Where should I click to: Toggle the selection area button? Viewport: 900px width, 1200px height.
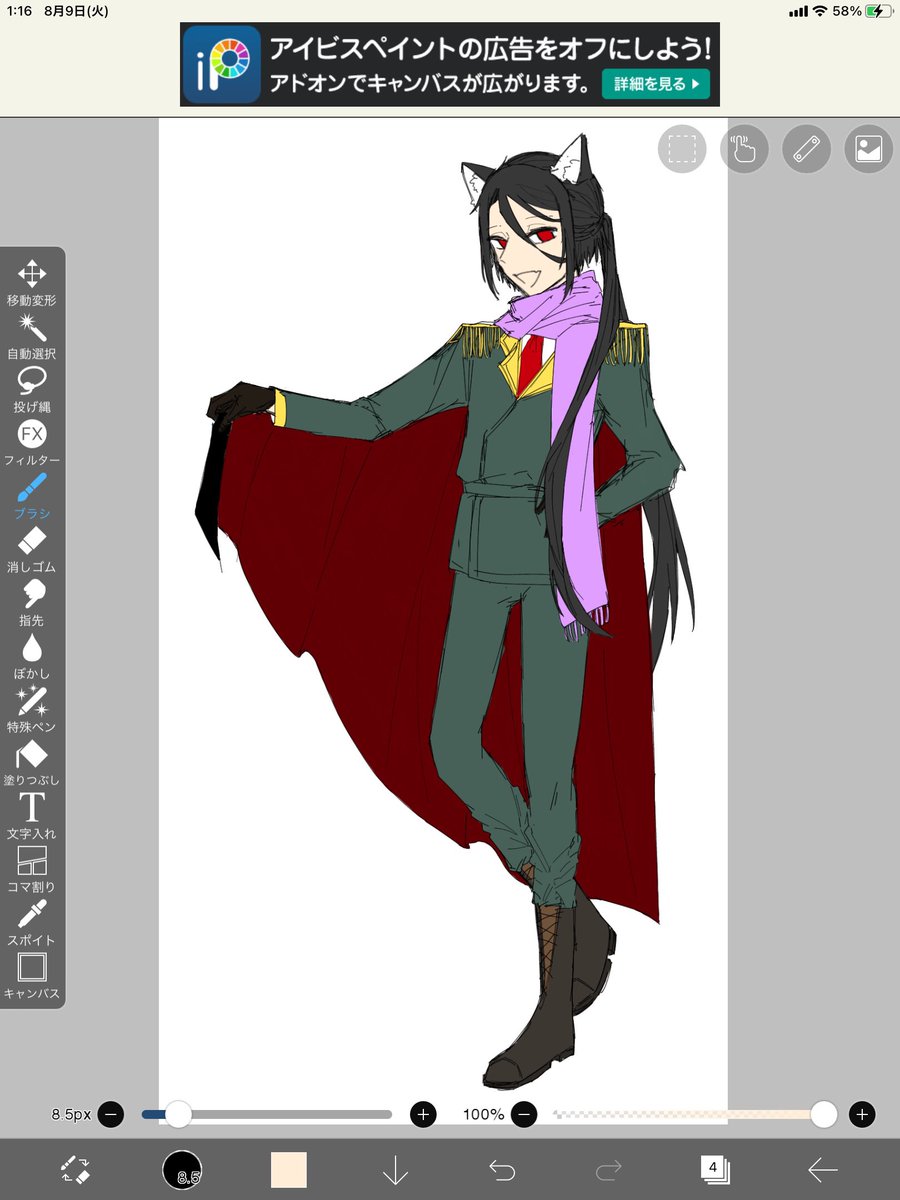click(682, 149)
